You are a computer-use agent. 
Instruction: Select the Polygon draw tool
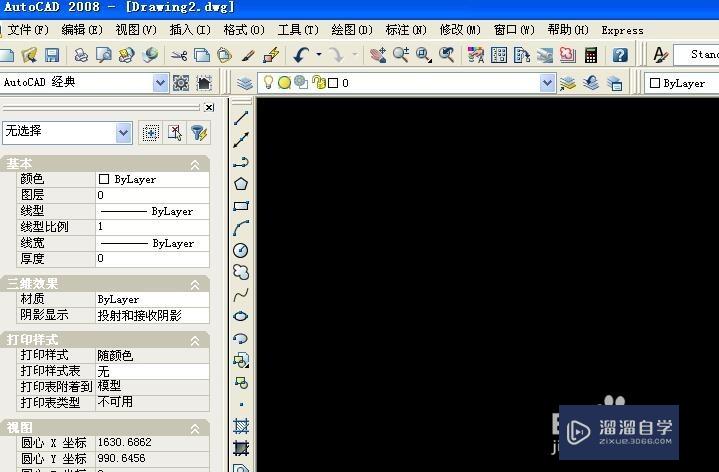point(241,184)
